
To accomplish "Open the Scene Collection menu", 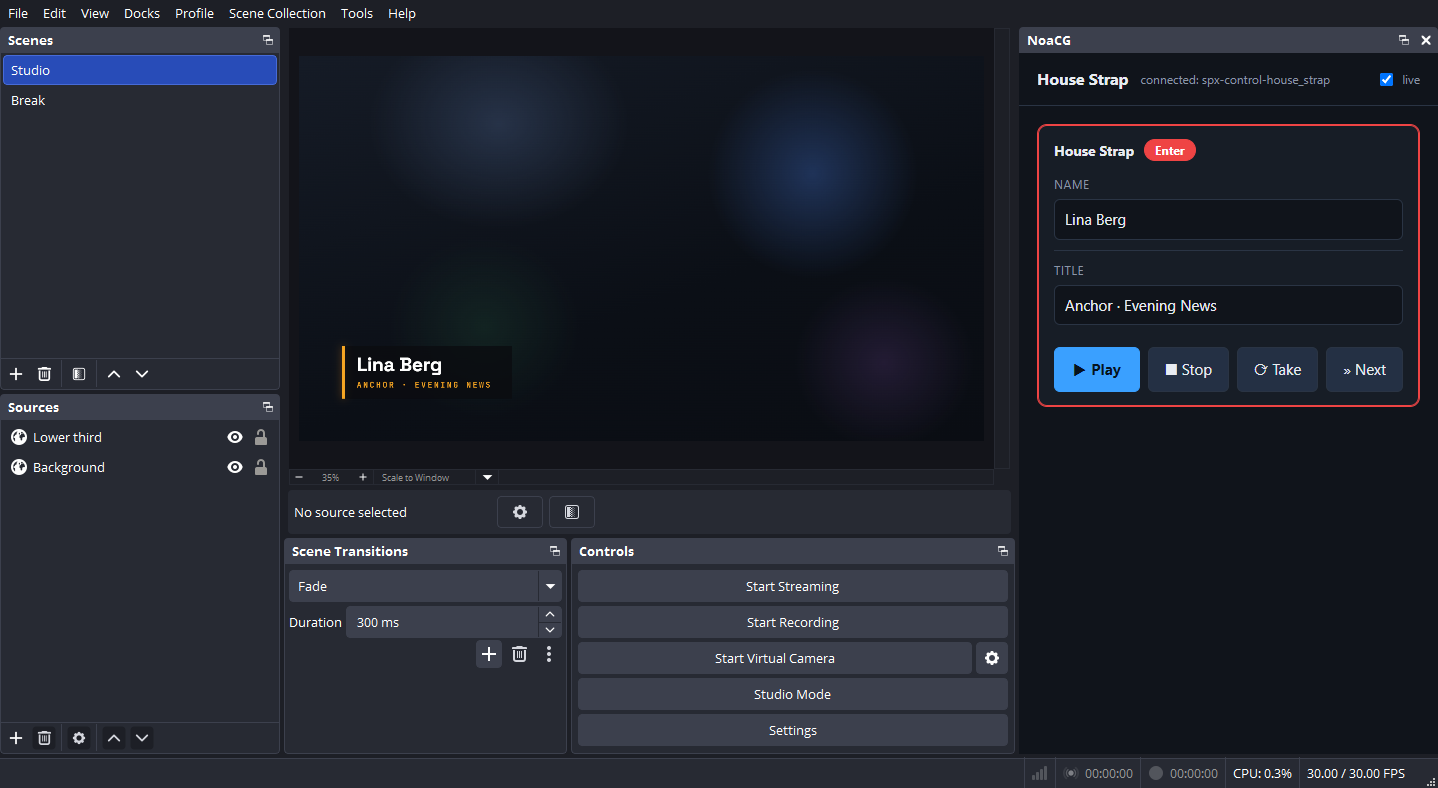I will [x=277, y=13].
